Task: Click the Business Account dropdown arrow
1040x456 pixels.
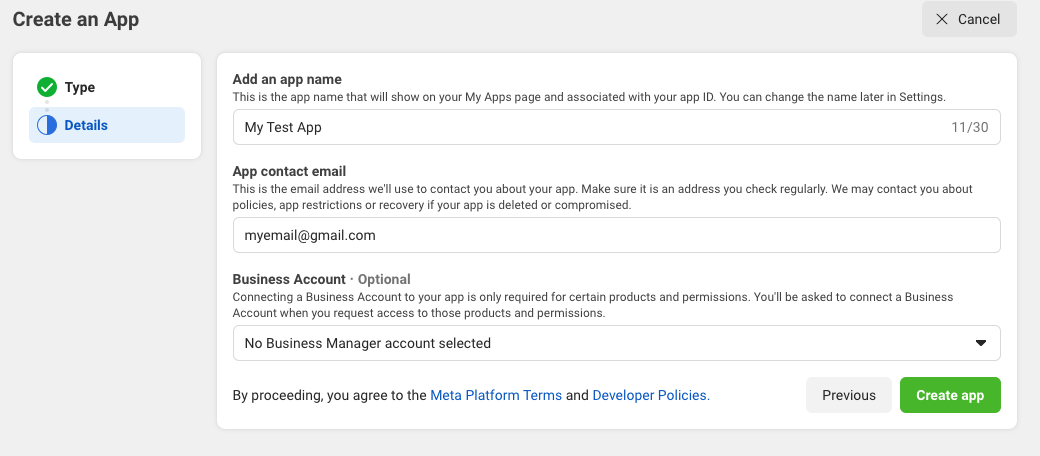Action: (980, 343)
